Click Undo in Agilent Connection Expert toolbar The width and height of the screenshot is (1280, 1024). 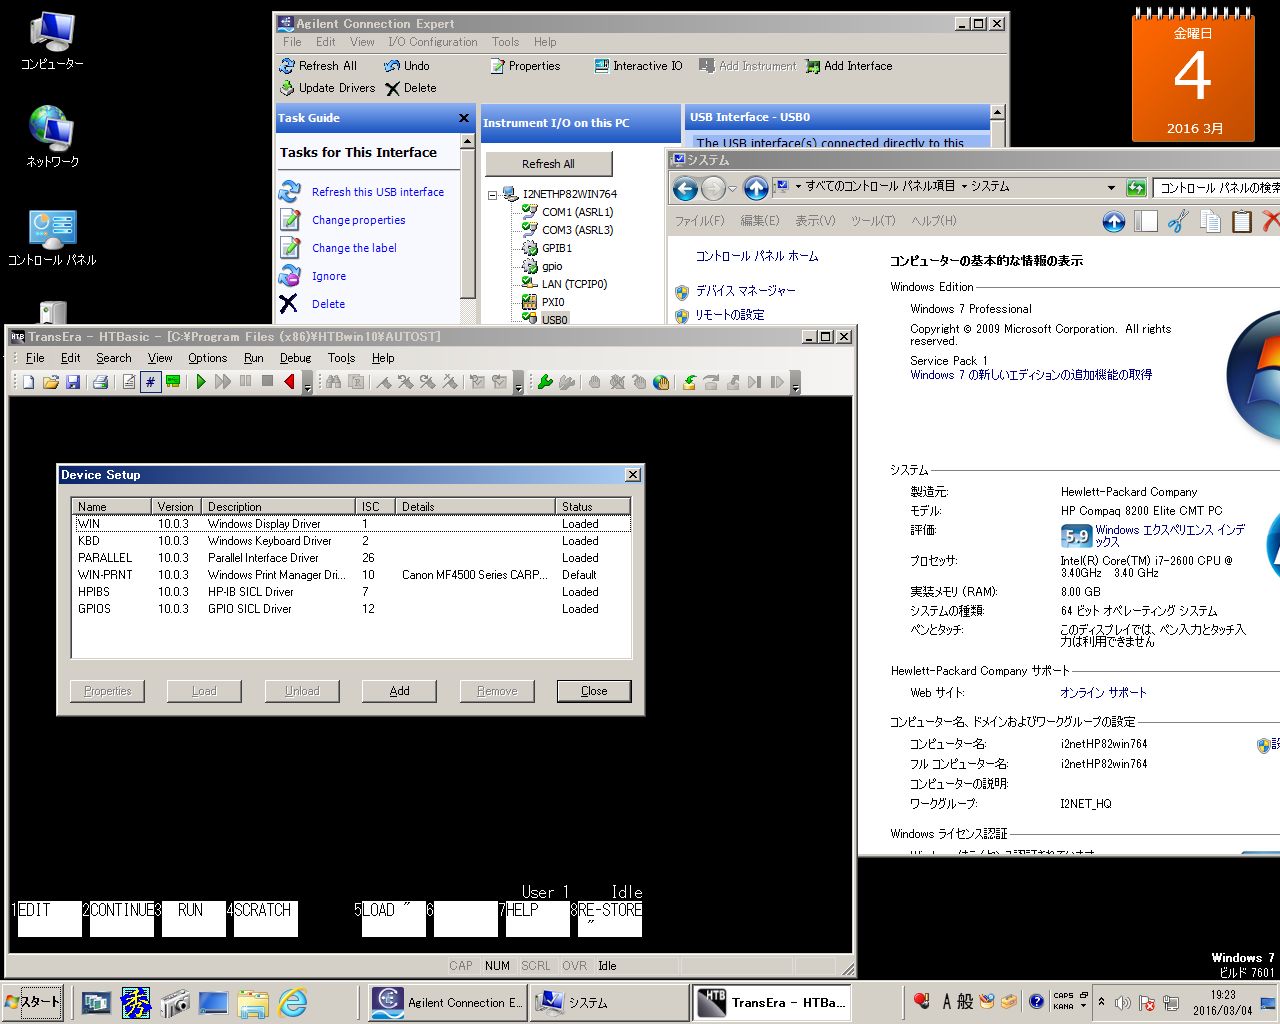coord(407,66)
